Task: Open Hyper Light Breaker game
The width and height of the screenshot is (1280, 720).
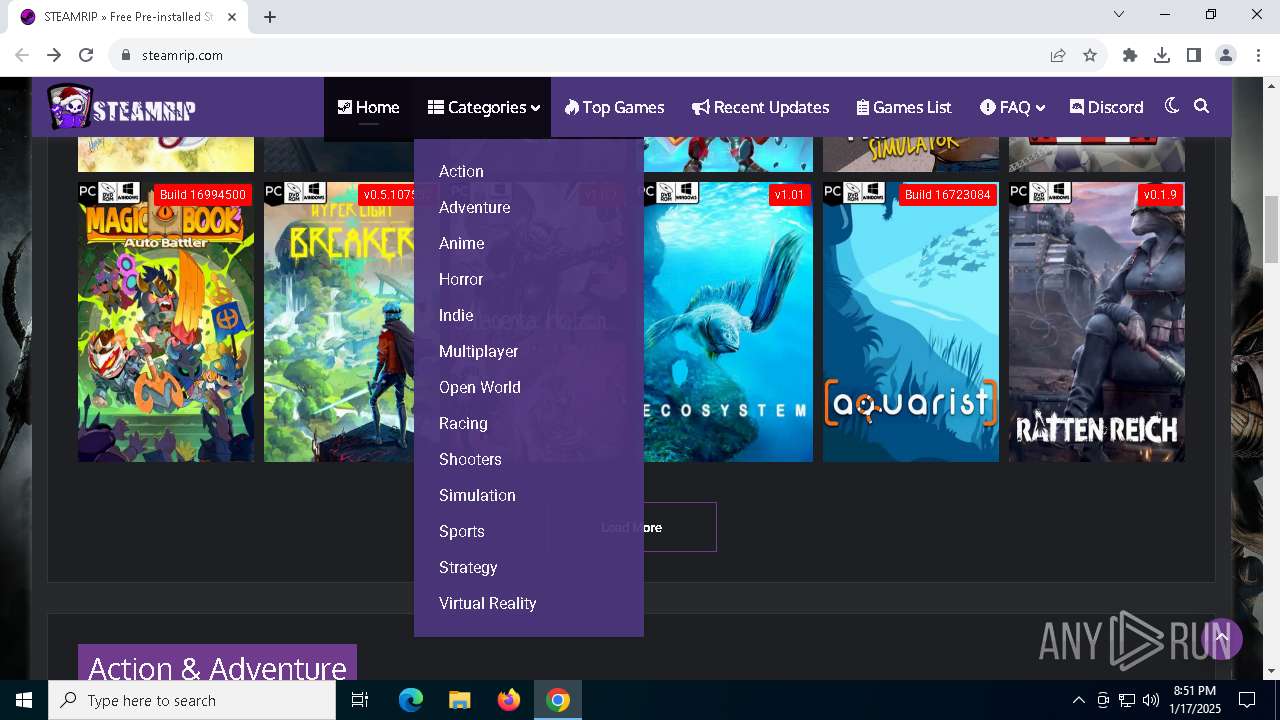Action: click(x=338, y=322)
